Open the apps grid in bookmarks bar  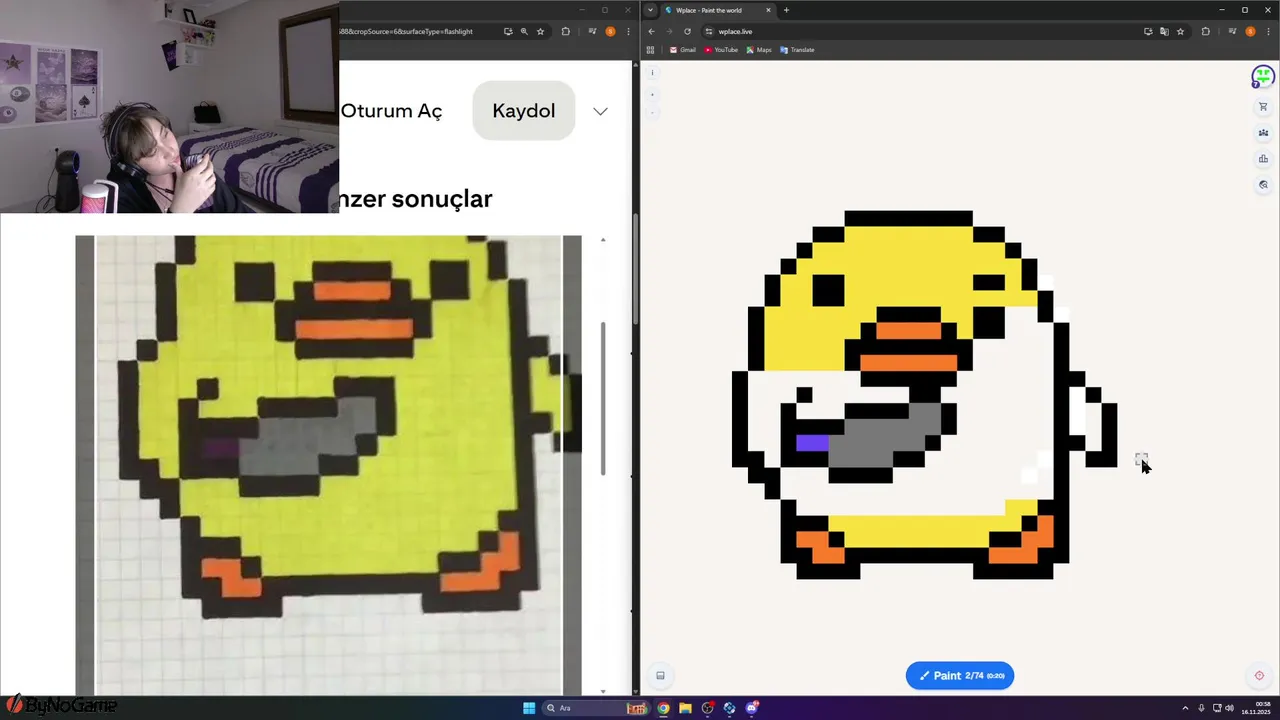[x=651, y=50]
